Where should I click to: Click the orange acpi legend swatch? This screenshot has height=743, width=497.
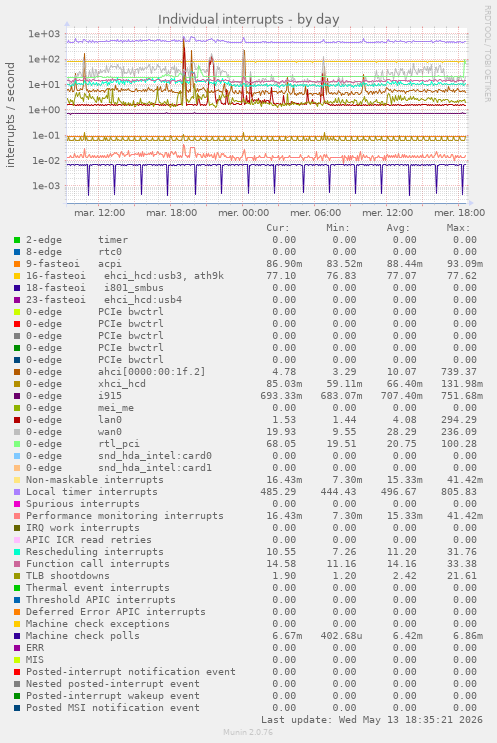click(17, 264)
